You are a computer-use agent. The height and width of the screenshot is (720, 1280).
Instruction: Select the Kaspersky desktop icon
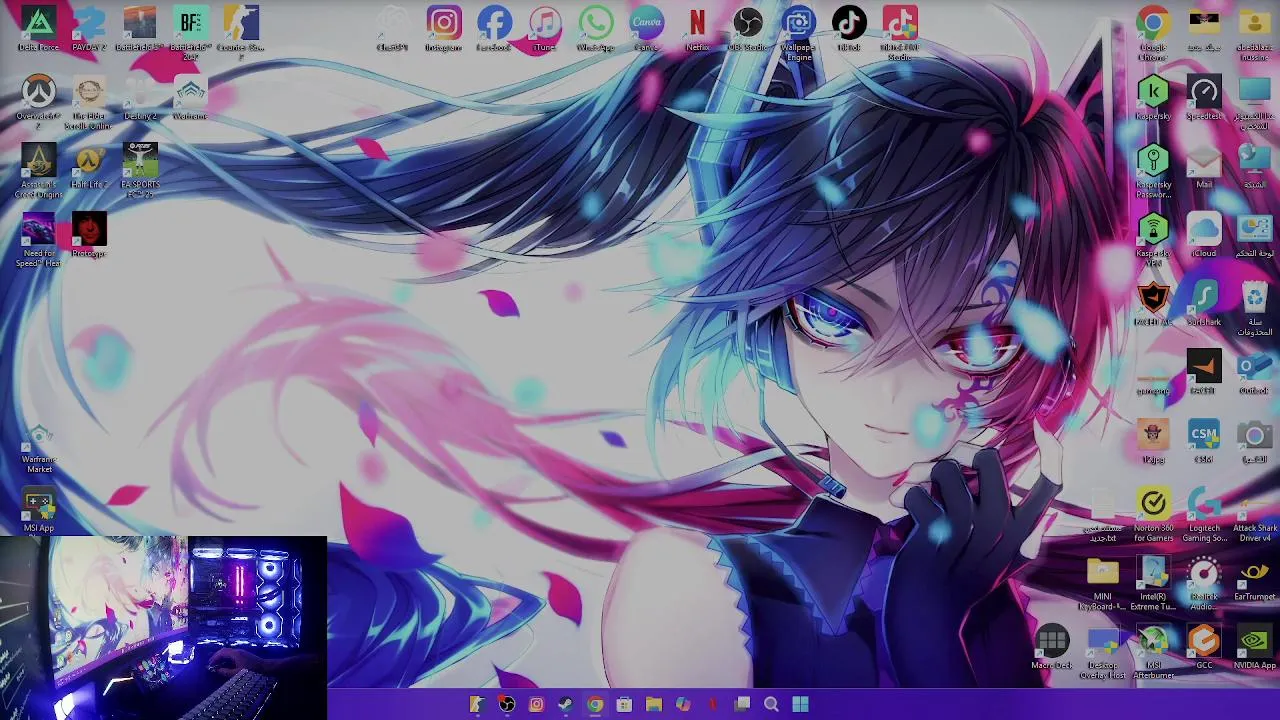click(1153, 98)
